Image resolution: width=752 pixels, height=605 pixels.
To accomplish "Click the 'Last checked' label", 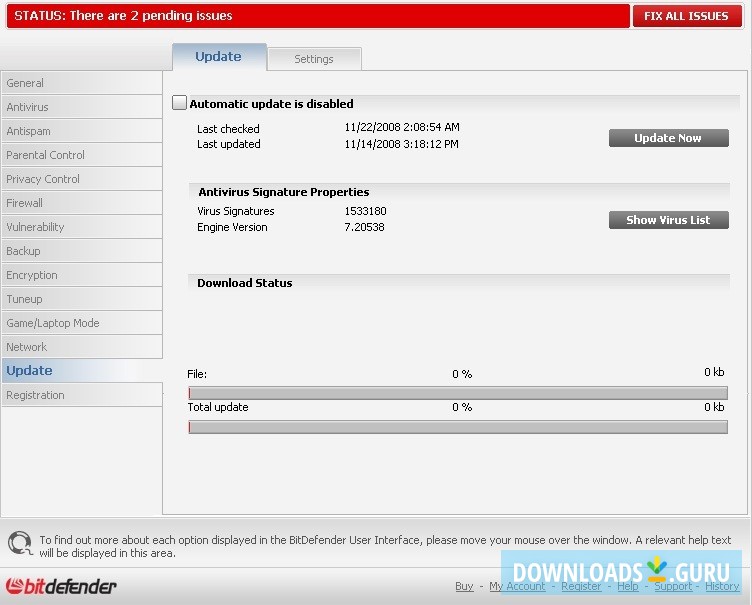I will tap(228, 129).
